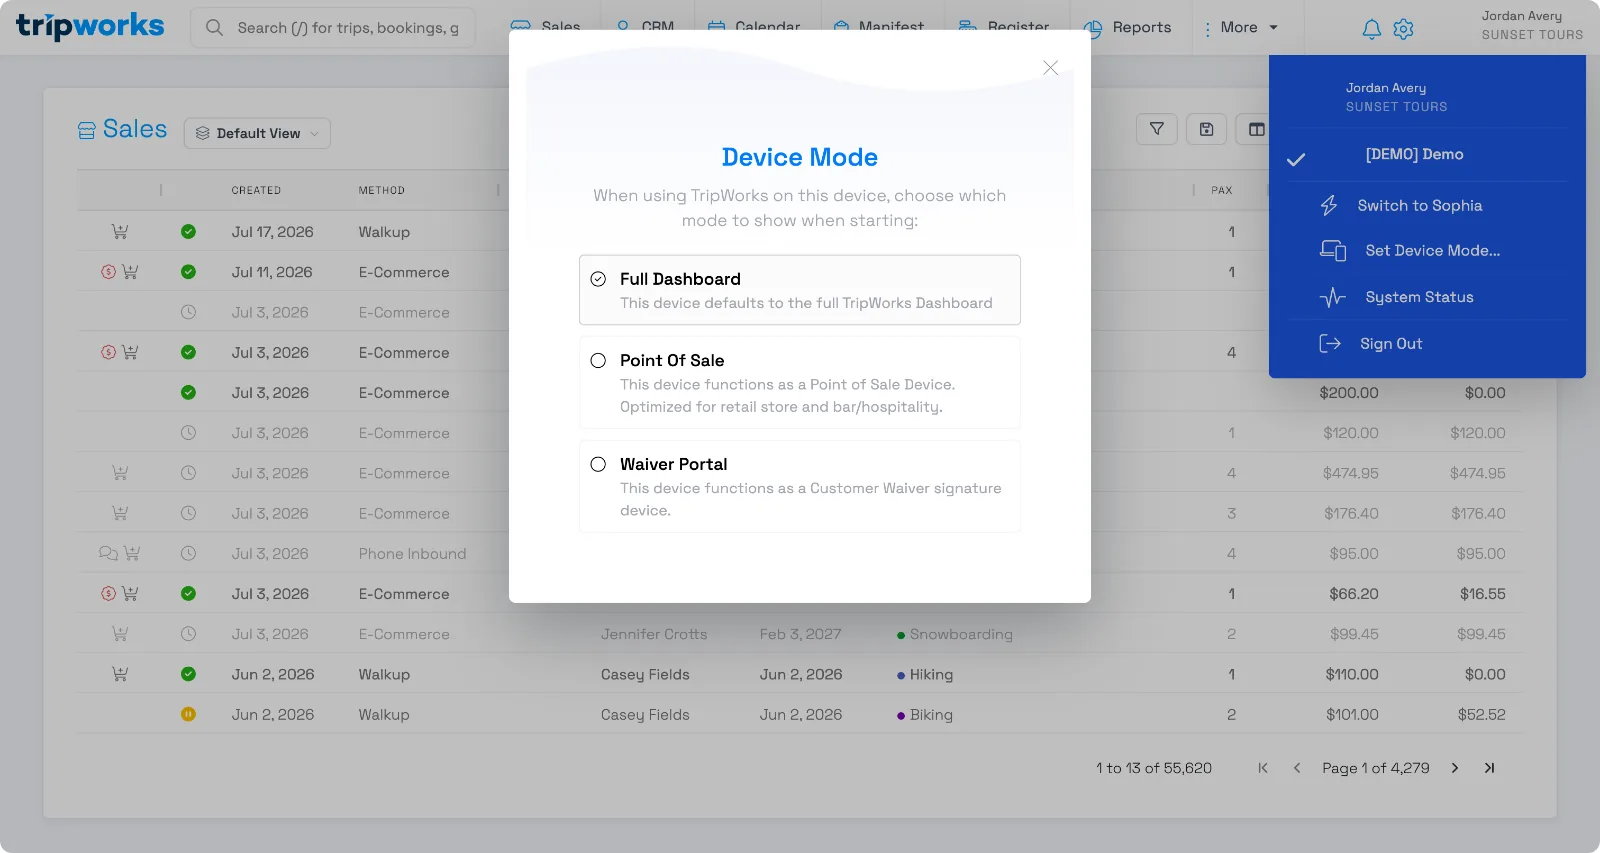This screenshot has width=1600, height=853.
Task: Jump to the first page arrow
Action: 1263,768
